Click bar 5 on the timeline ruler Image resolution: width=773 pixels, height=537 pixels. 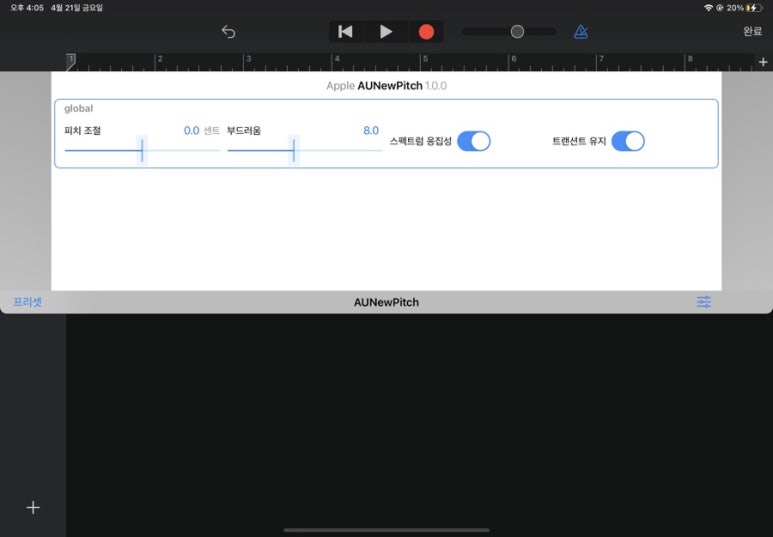[x=425, y=59]
